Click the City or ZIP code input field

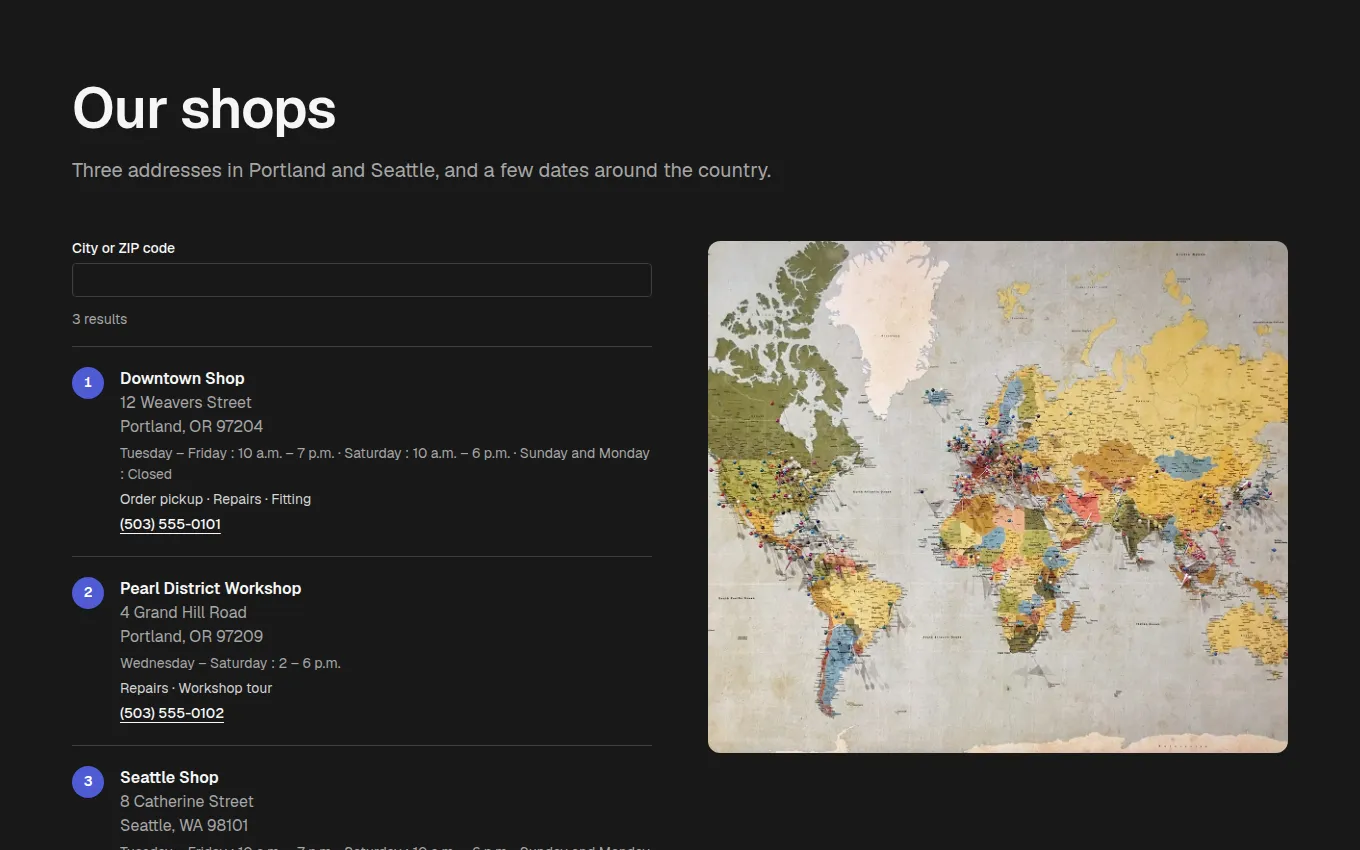coord(362,280)
